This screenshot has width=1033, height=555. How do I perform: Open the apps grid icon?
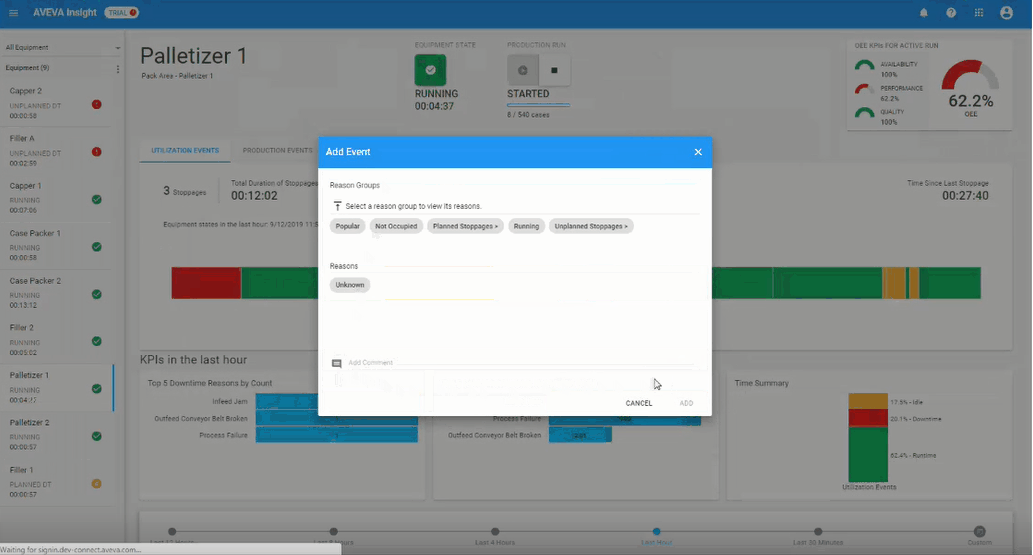pyautogui.click(x=978, y=13)
